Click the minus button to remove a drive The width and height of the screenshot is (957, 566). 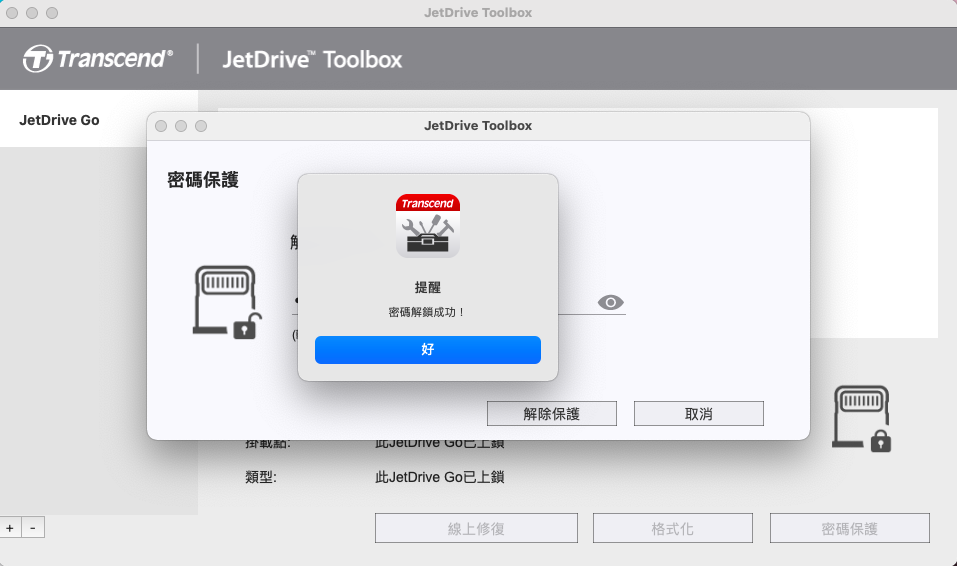(33, 528)
